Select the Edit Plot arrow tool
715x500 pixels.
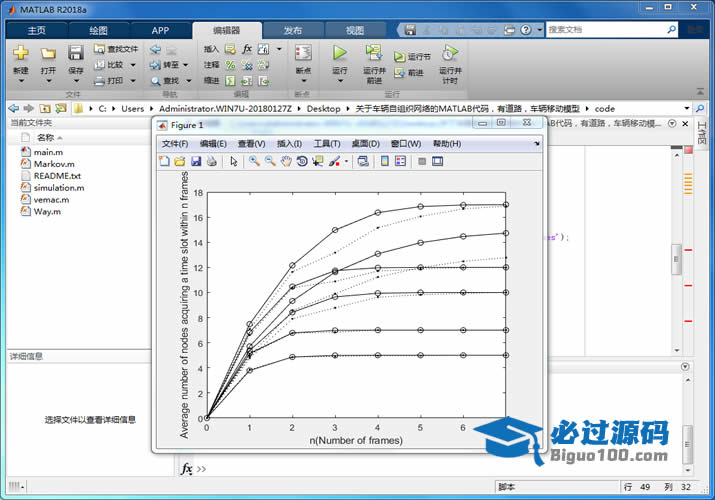[234, 161]
